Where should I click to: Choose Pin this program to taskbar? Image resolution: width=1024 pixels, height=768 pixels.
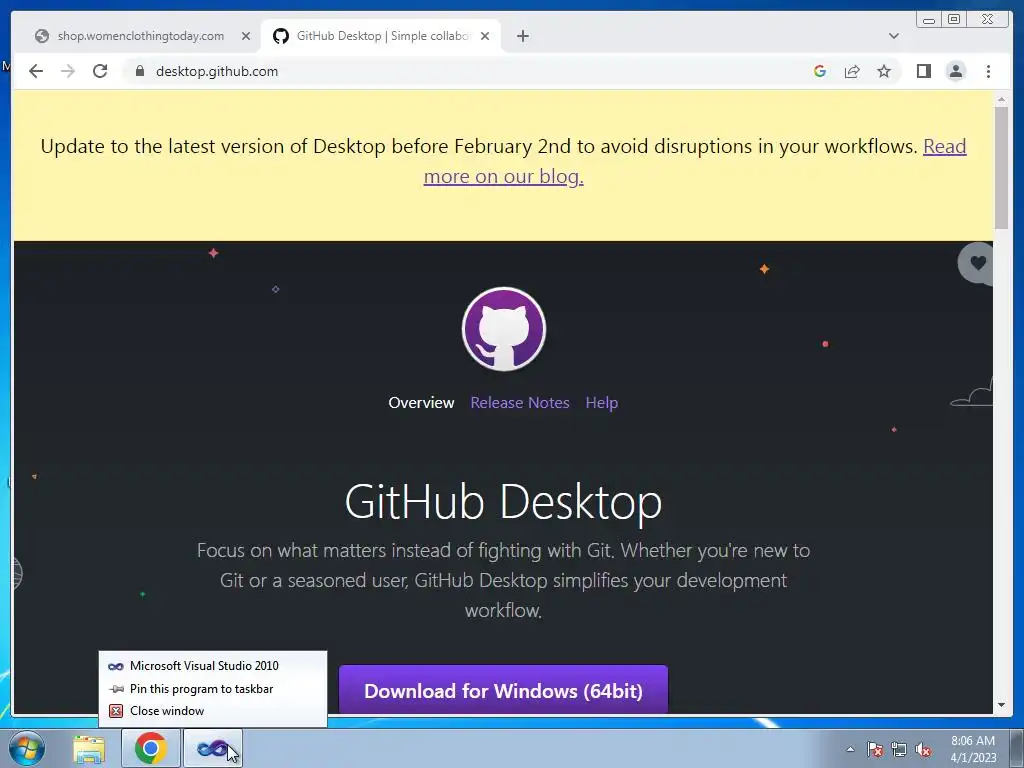213,688
